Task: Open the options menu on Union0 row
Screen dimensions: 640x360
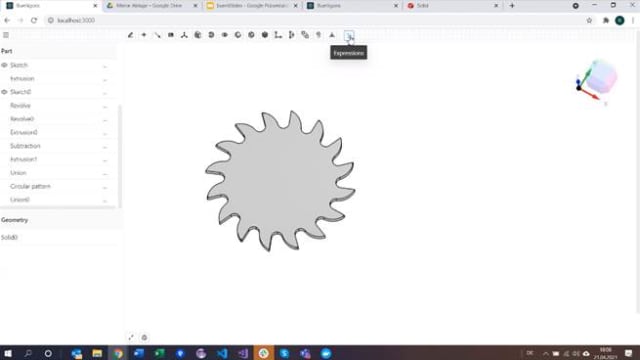Action: [105, 200]
